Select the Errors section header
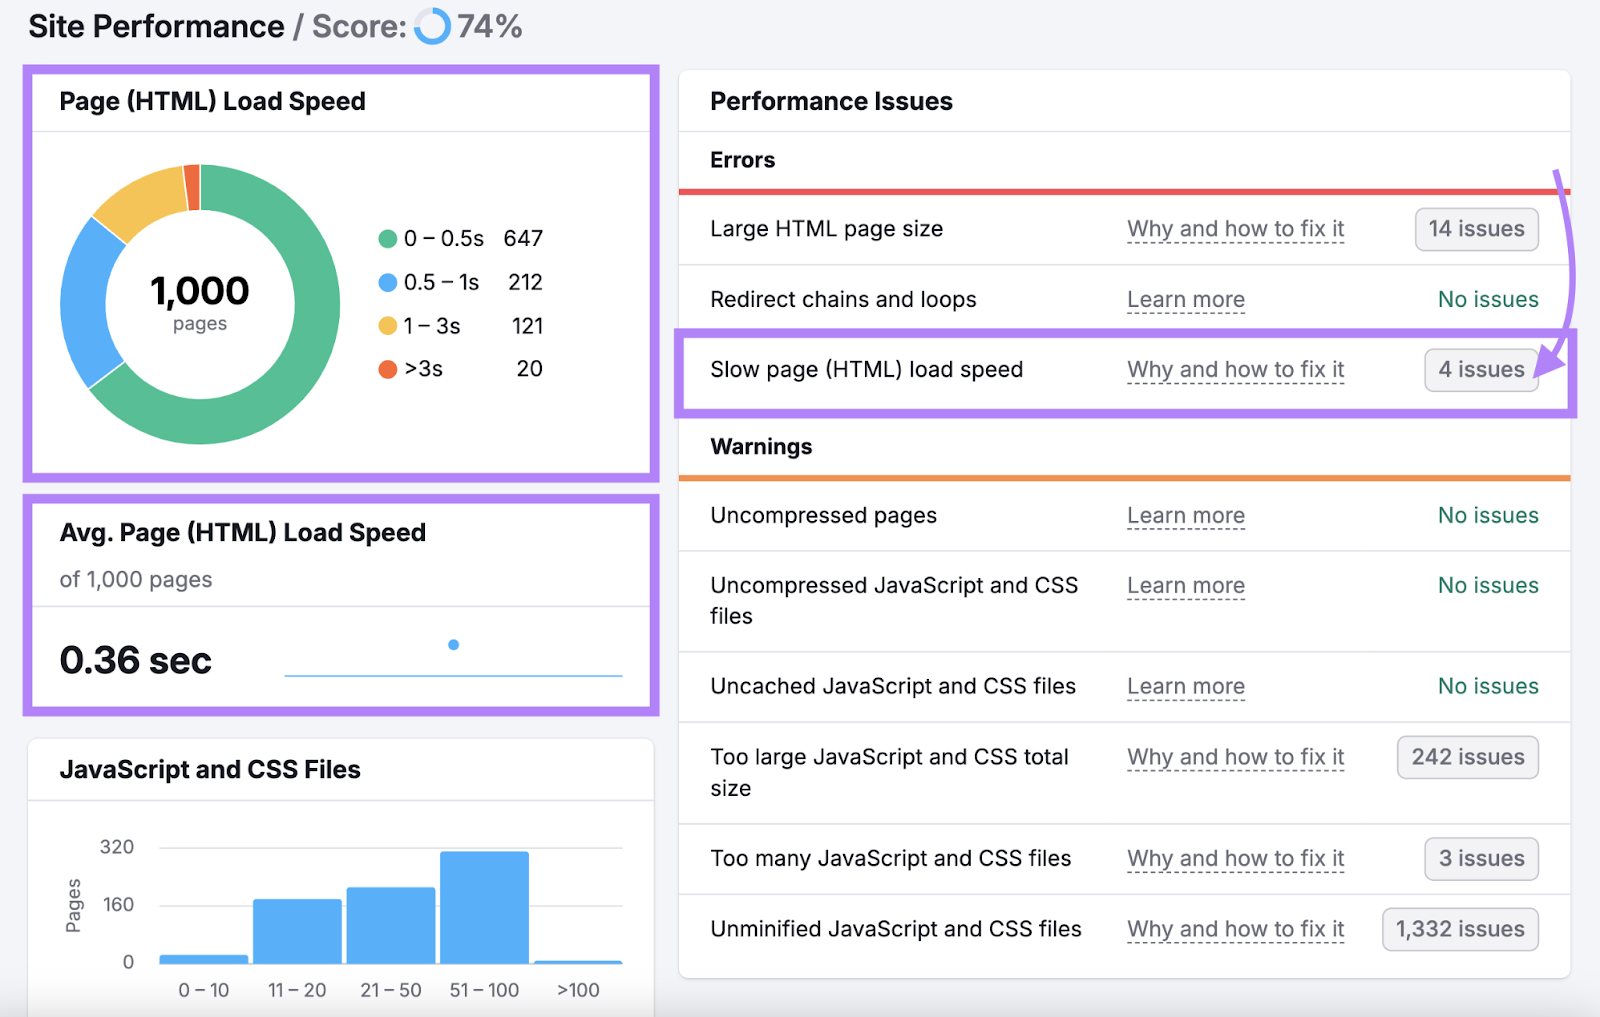The image size is (1600, 1017). [741, 160]
